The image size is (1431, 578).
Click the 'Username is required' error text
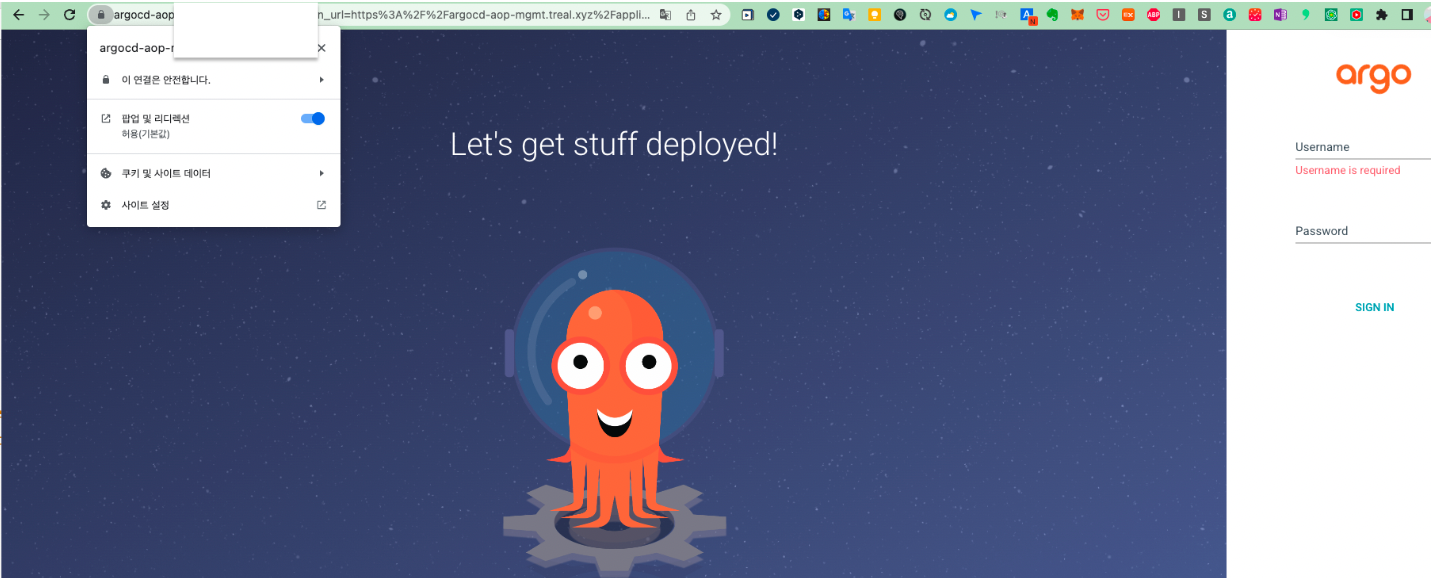click(x=1347, y=170)
